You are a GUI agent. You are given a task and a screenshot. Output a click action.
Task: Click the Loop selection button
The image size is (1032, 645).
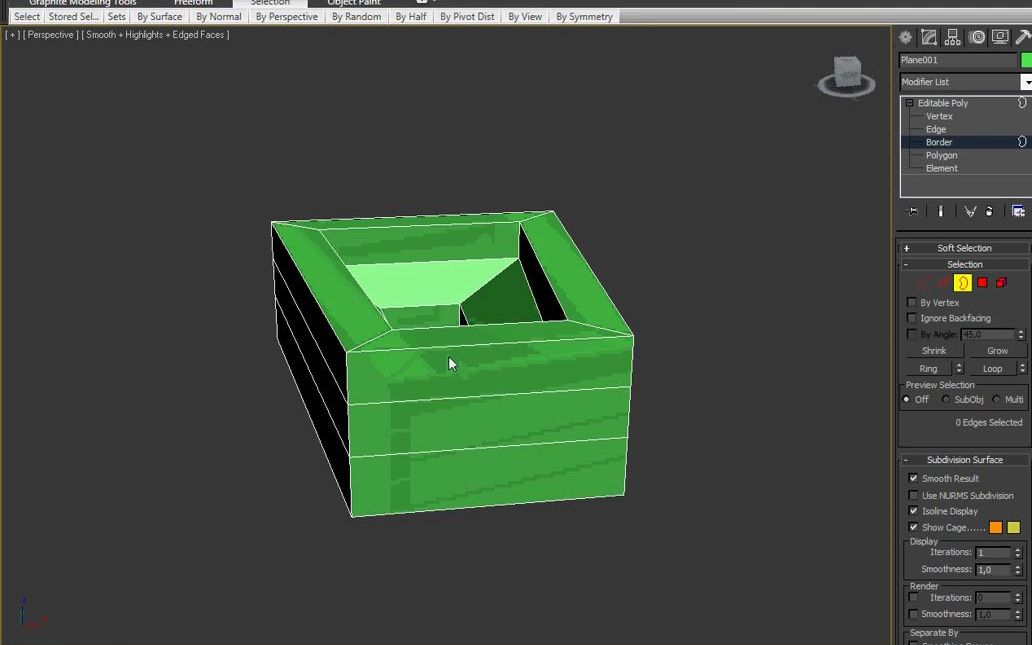click(991, 368)
